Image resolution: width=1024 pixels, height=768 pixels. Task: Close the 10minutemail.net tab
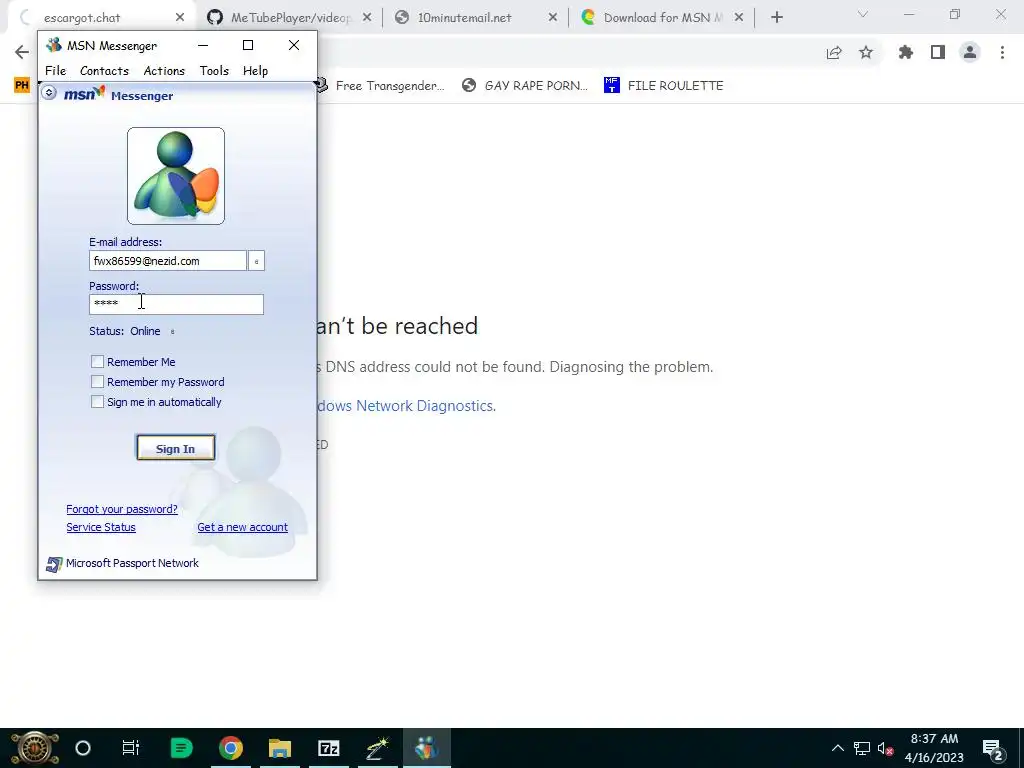point(552,18)
